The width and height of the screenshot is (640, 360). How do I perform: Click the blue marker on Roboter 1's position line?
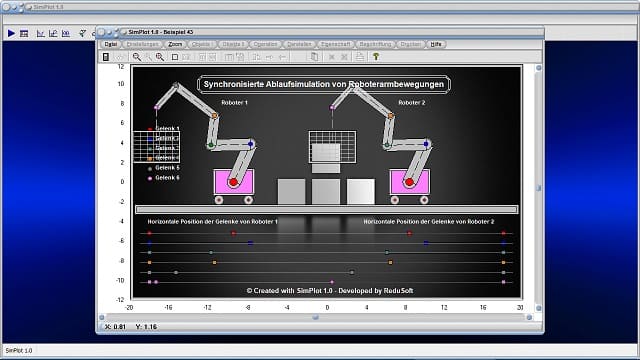pyautogui.click(x=250, y=243)
